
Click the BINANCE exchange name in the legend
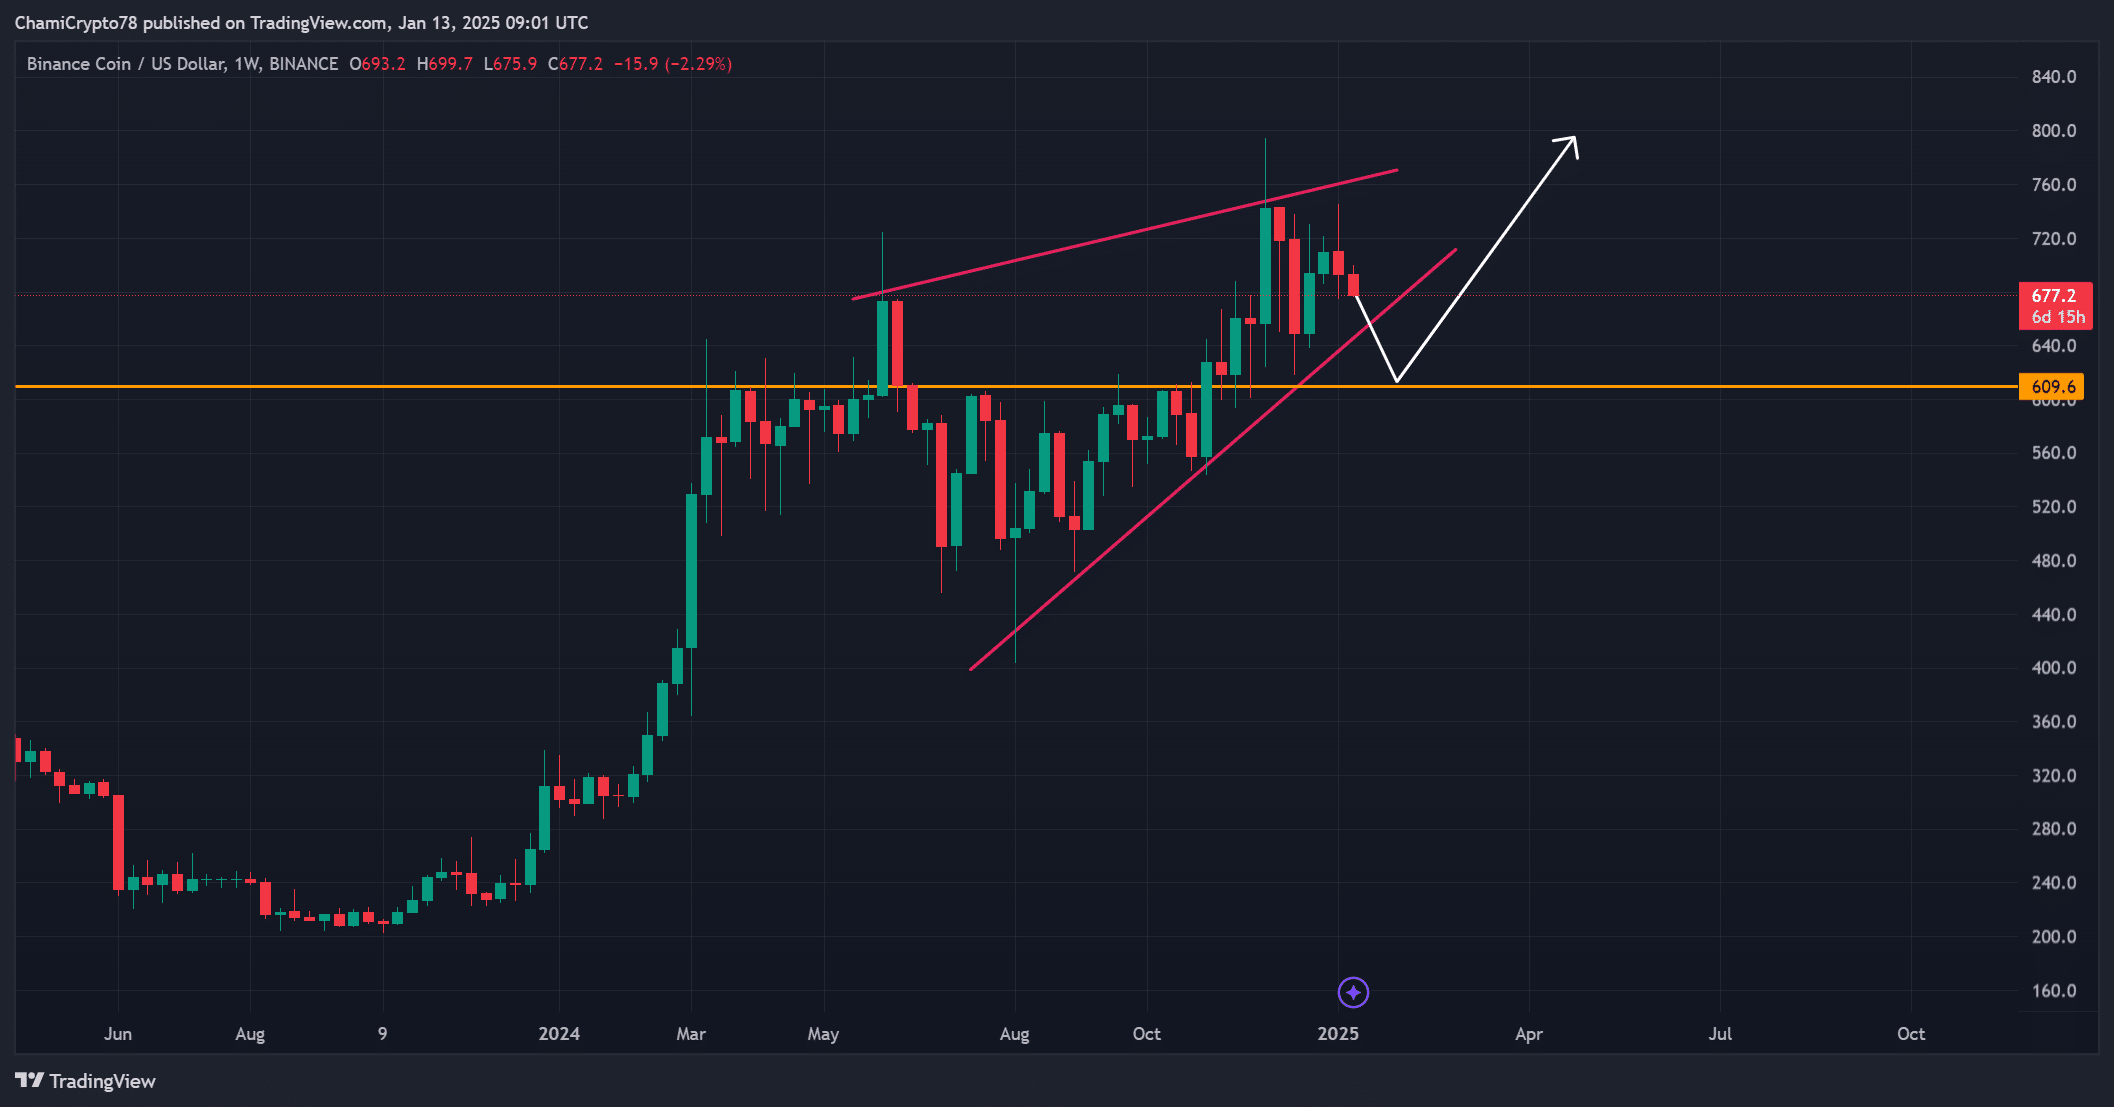(304, 64)
